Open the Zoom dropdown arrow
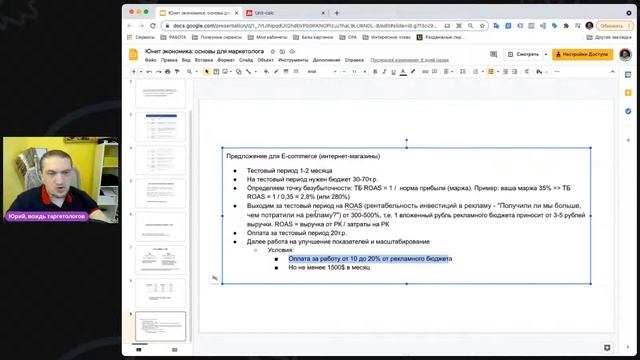The image size is (640, 360). (x=197, y=72)
